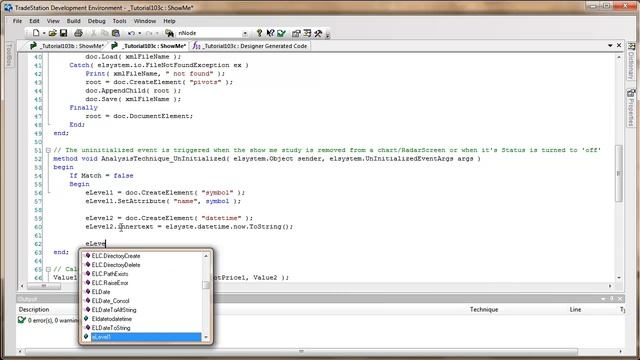
Task: Open the Properties window toolbar icon
Action: coord(296,33)
